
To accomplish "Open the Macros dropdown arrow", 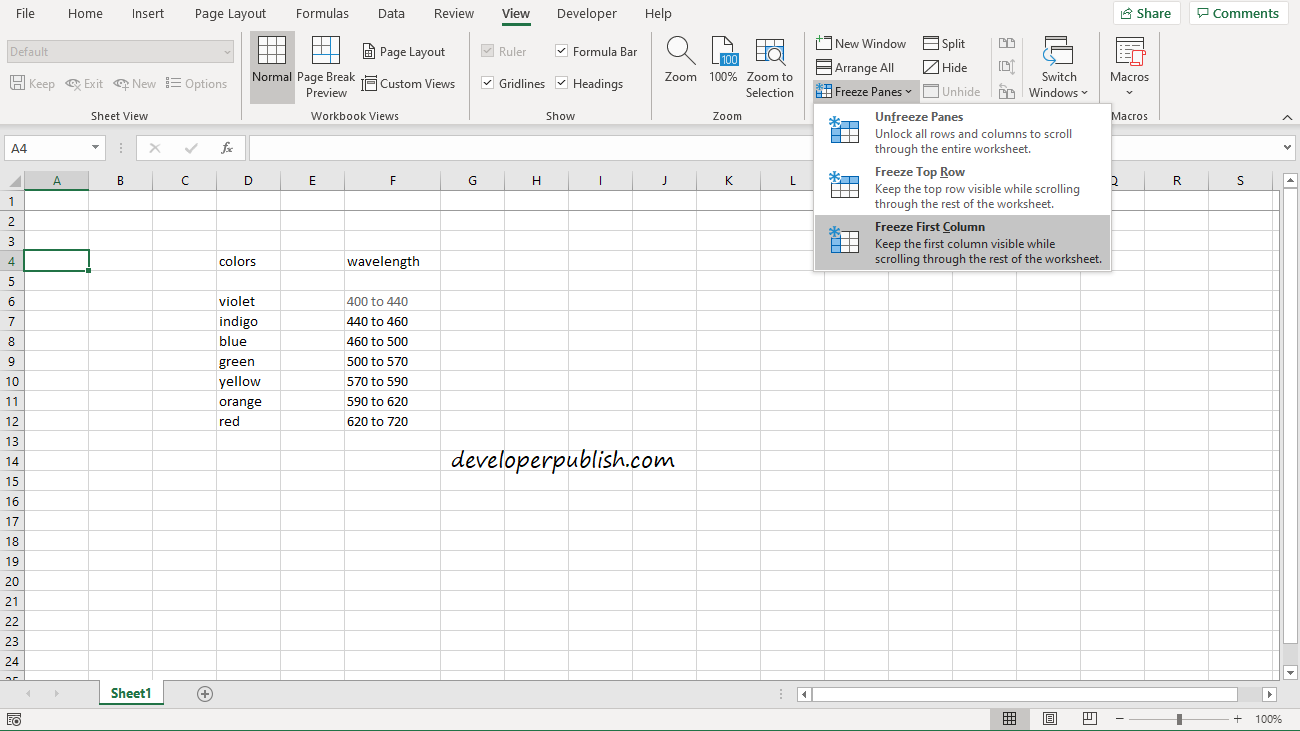I will point(1129,91).
